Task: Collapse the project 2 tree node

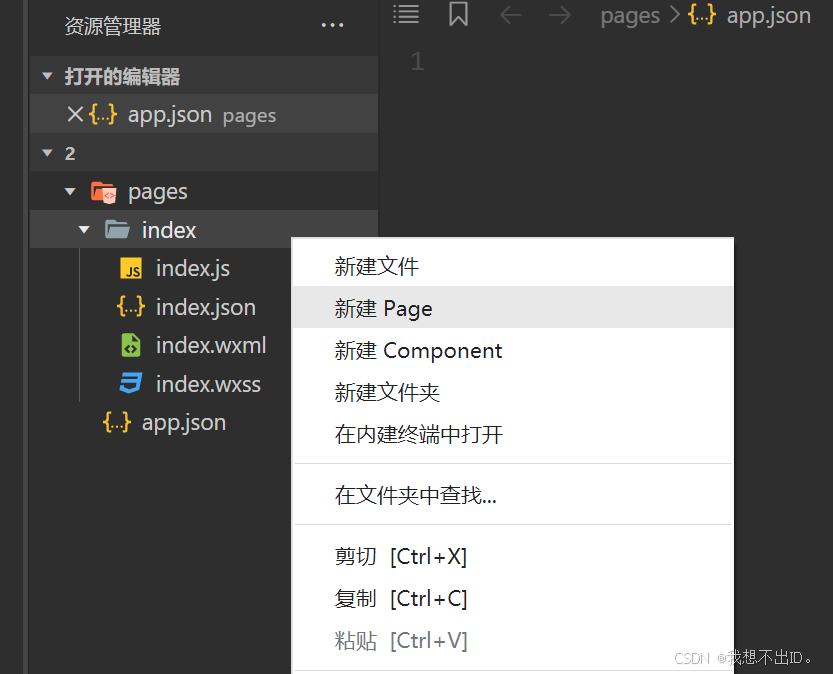Action: point(45,152)
